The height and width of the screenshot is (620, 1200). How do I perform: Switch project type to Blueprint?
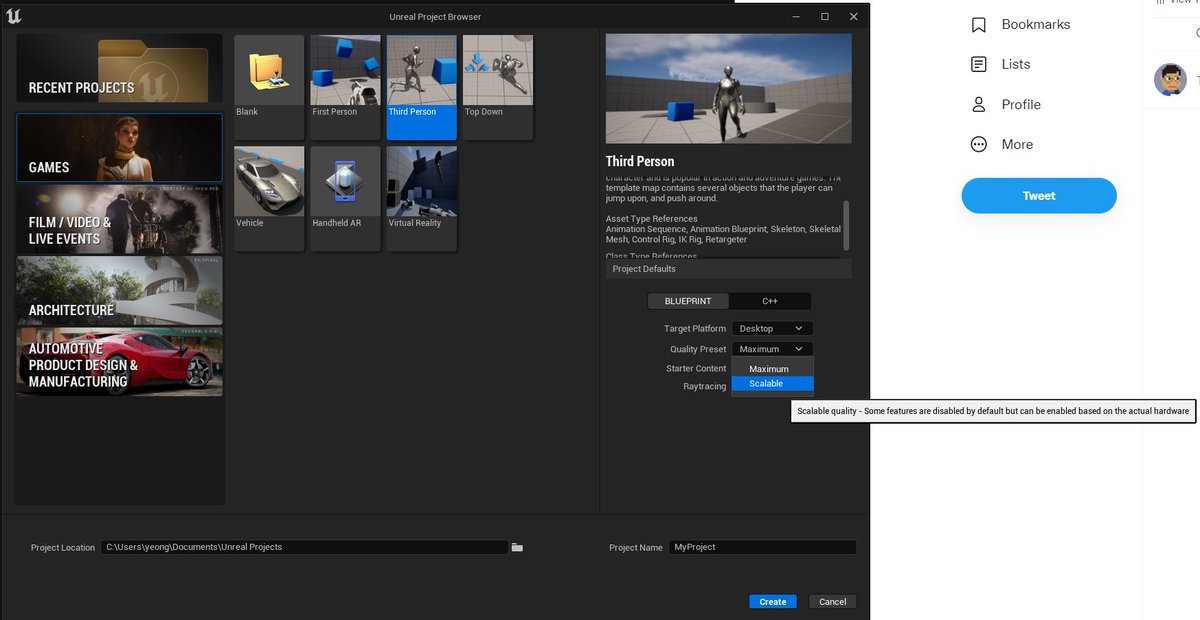tap(688, 301)
